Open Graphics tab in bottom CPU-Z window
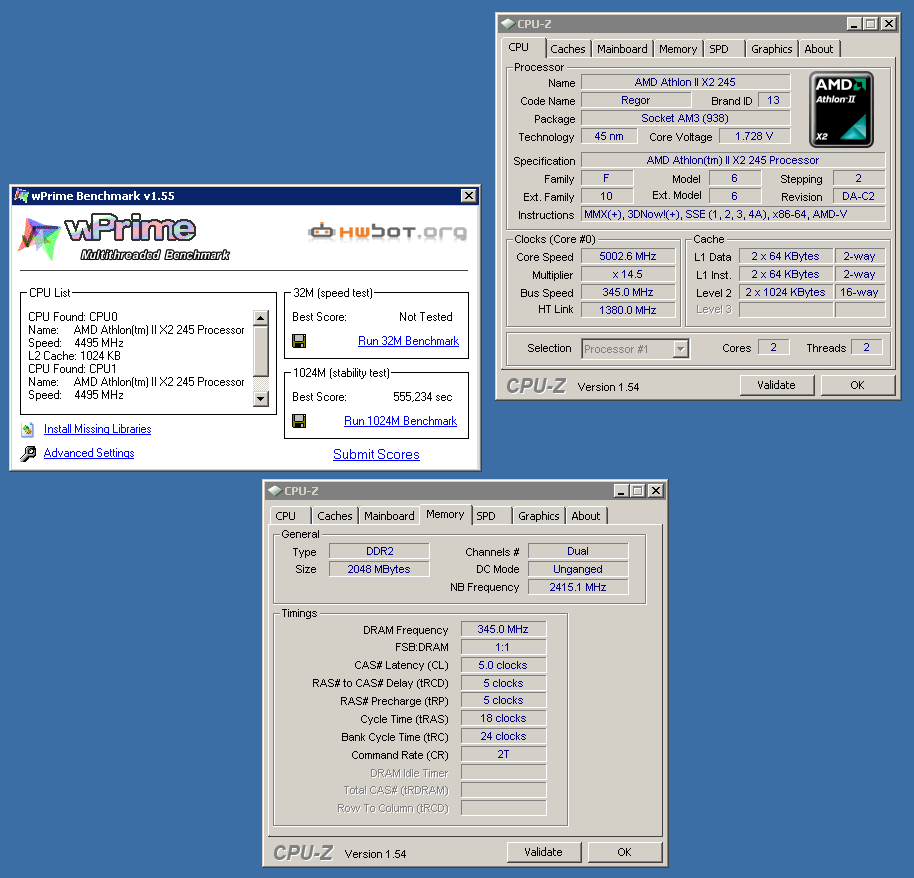 click(x=538, y=516)
